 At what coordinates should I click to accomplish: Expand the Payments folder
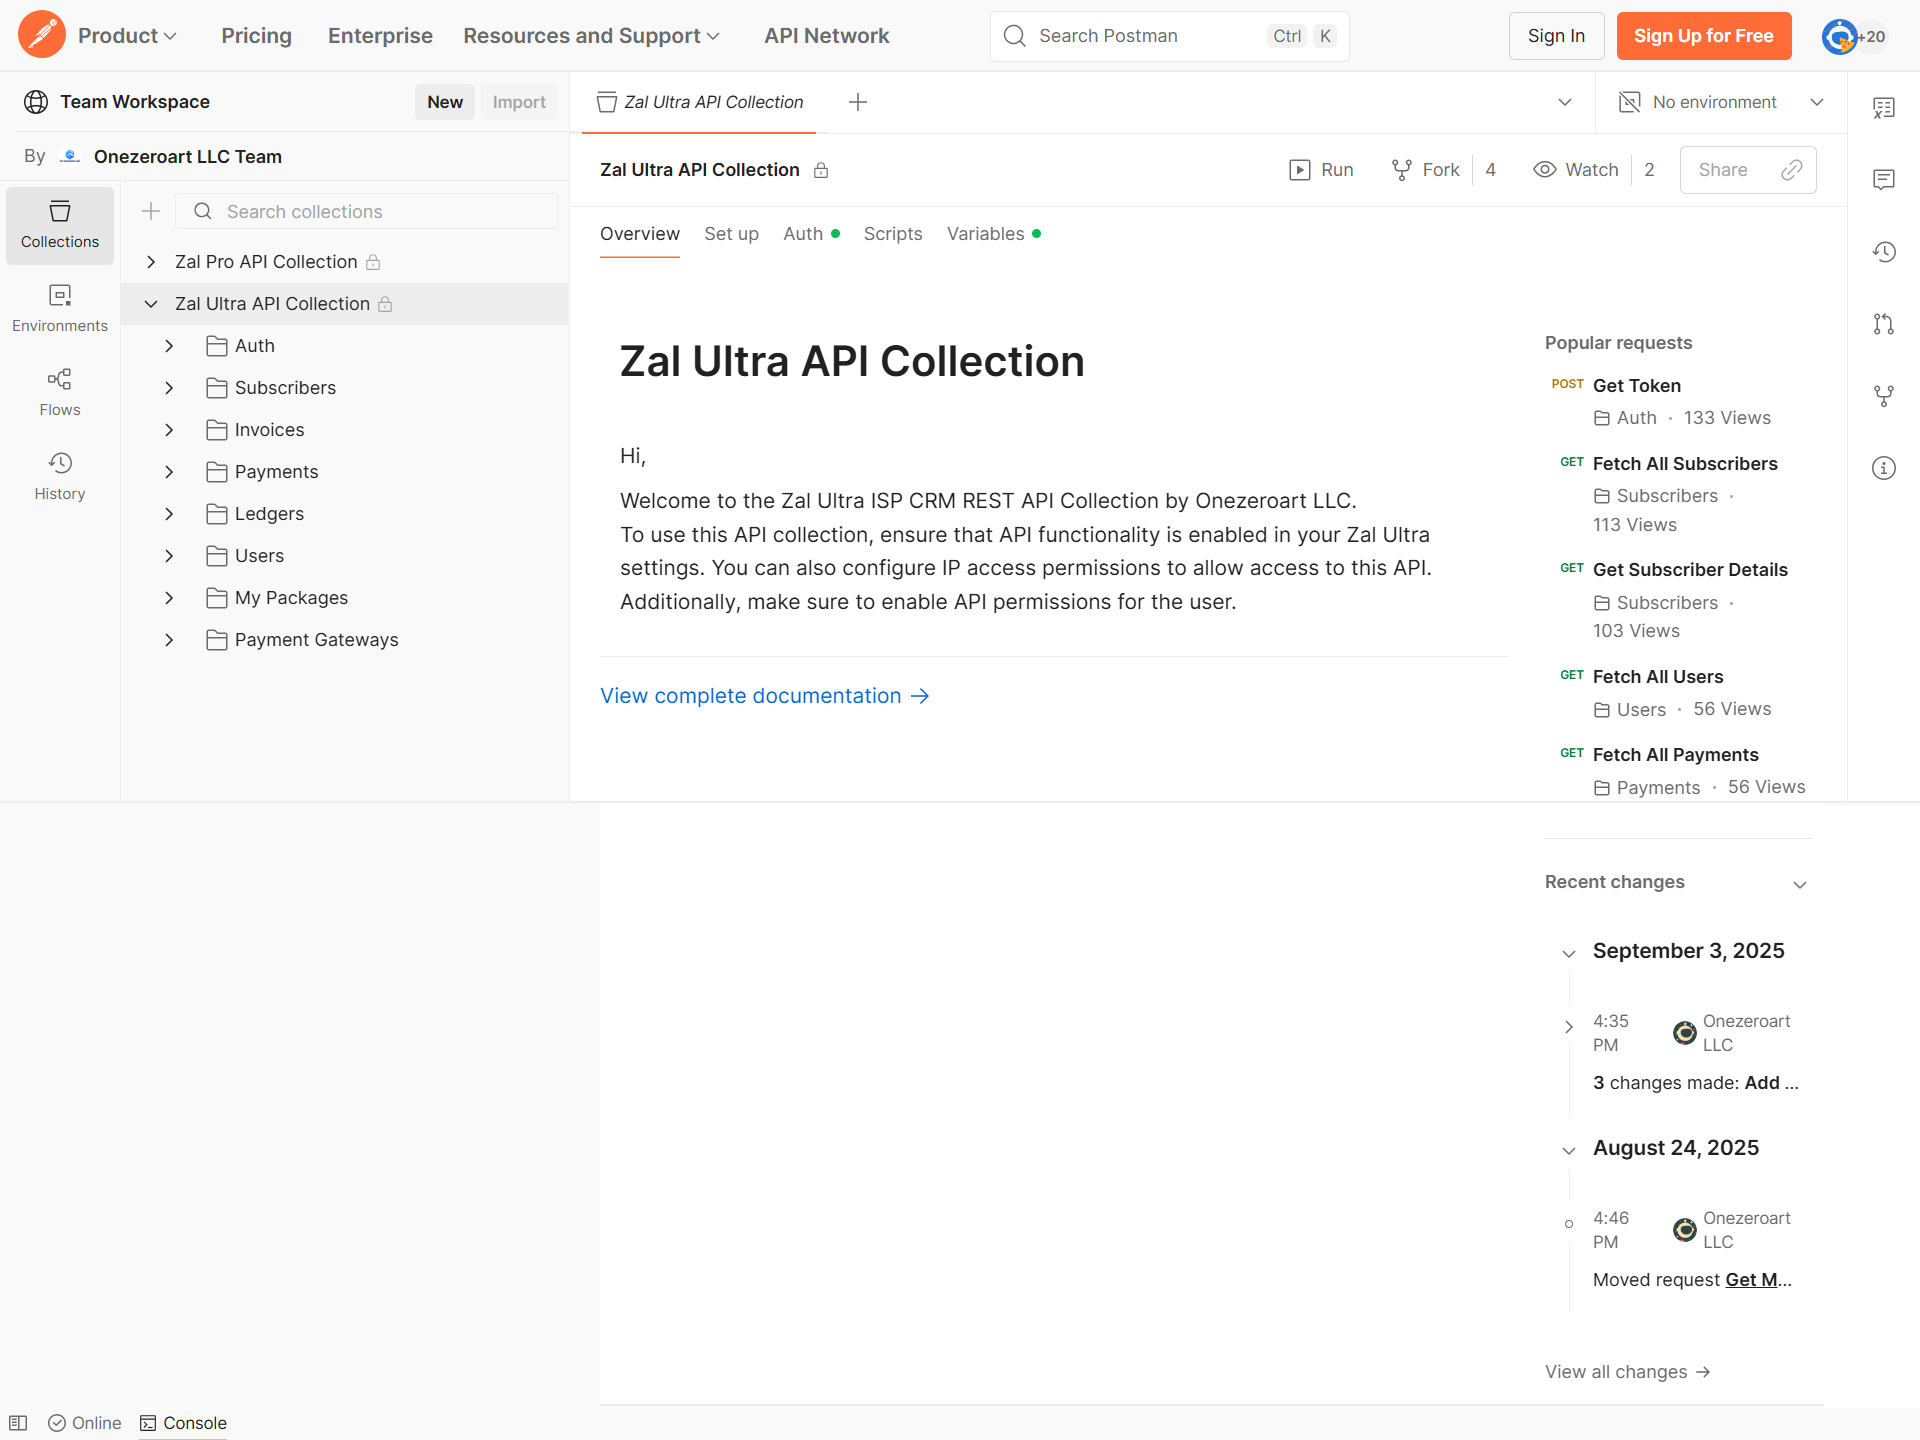(x=169, y=472)
